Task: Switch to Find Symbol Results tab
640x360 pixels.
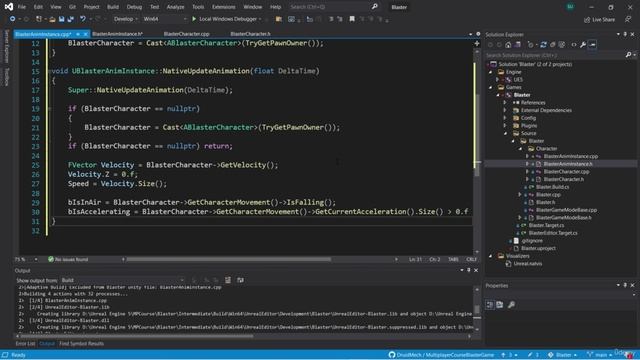Action: click(82, 344)
